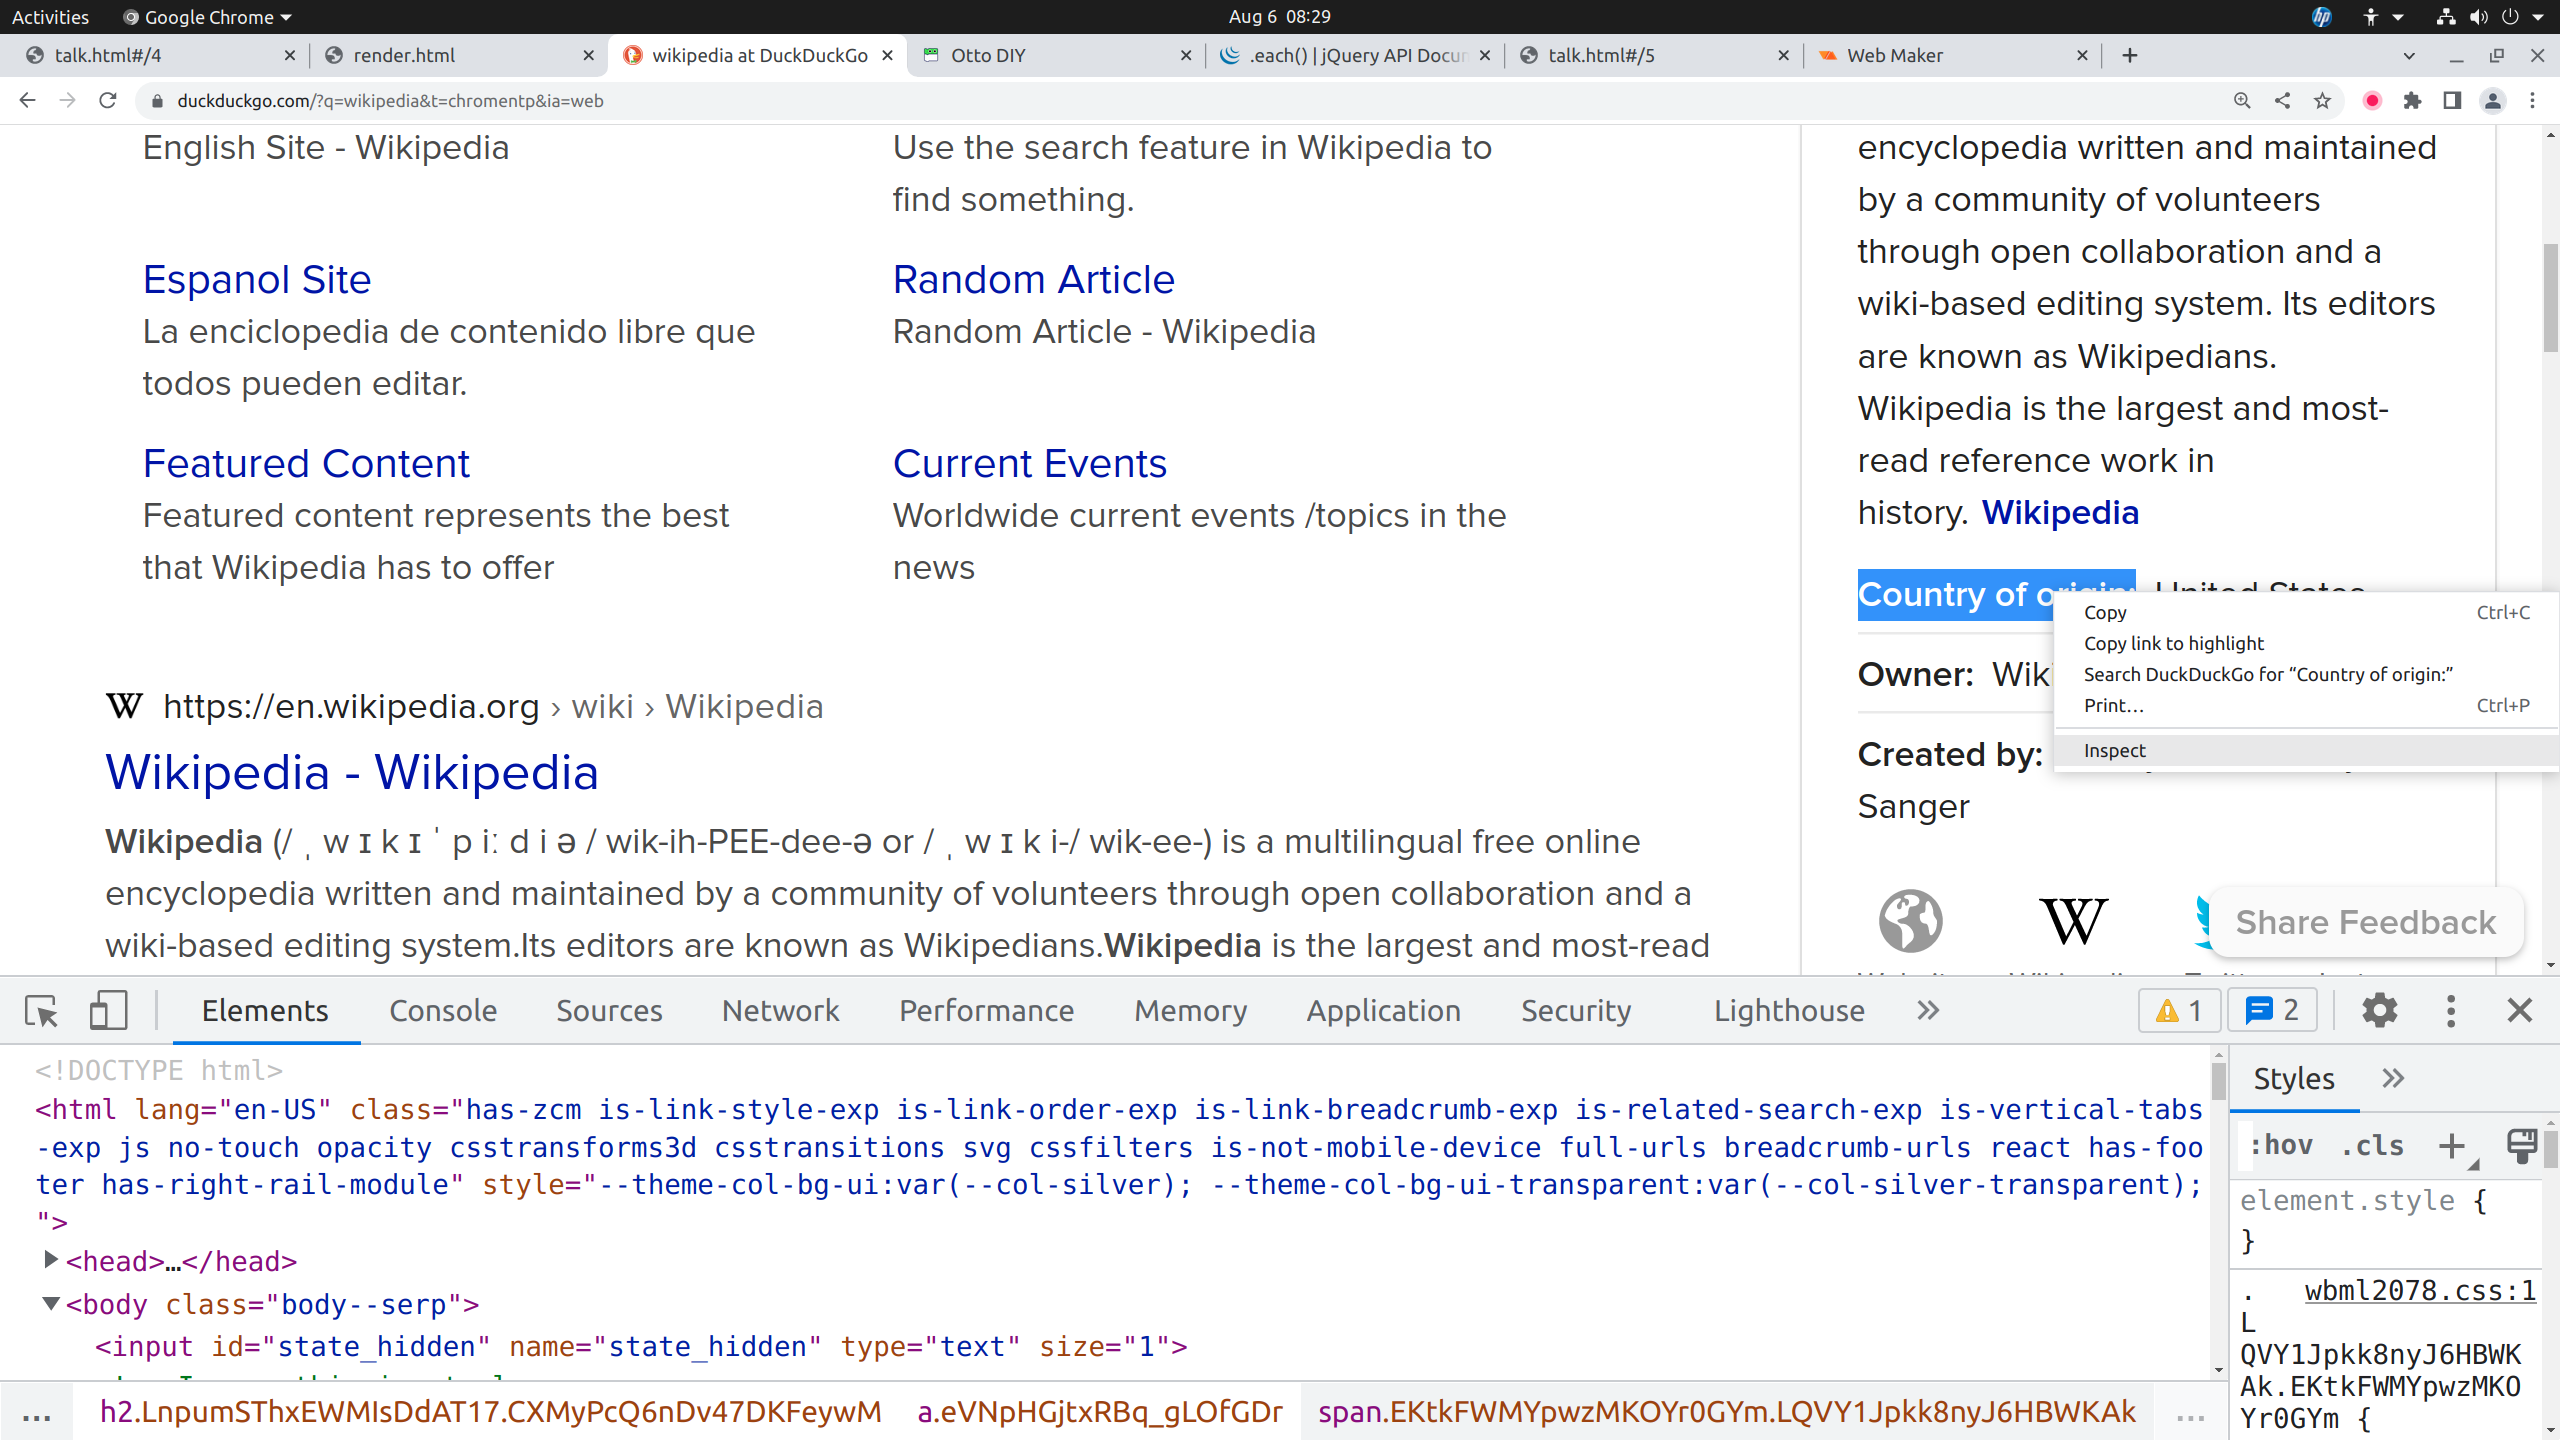Show more DevTools tabs chevron

click(1928, 1011)
